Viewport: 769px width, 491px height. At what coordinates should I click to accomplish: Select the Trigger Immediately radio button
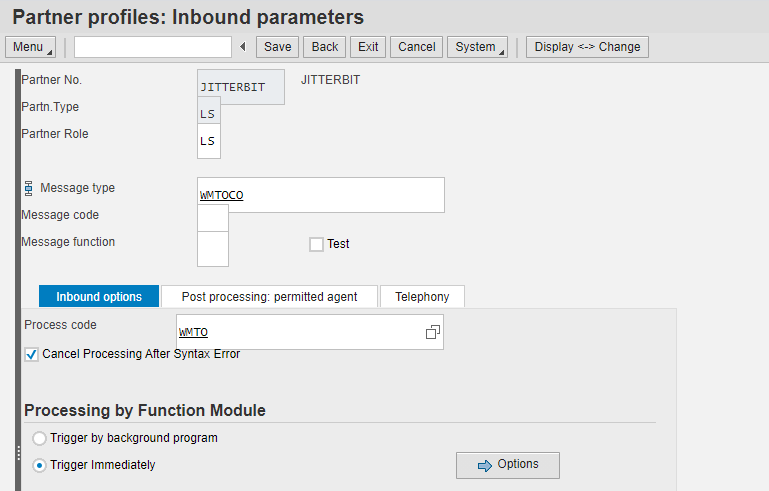coord(39,465)
